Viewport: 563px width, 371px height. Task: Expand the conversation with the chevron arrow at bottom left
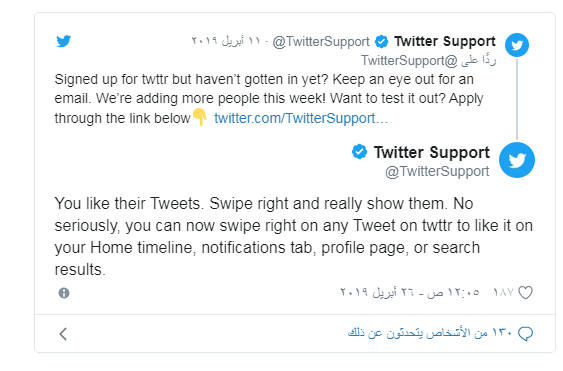[x=63, y=334]
